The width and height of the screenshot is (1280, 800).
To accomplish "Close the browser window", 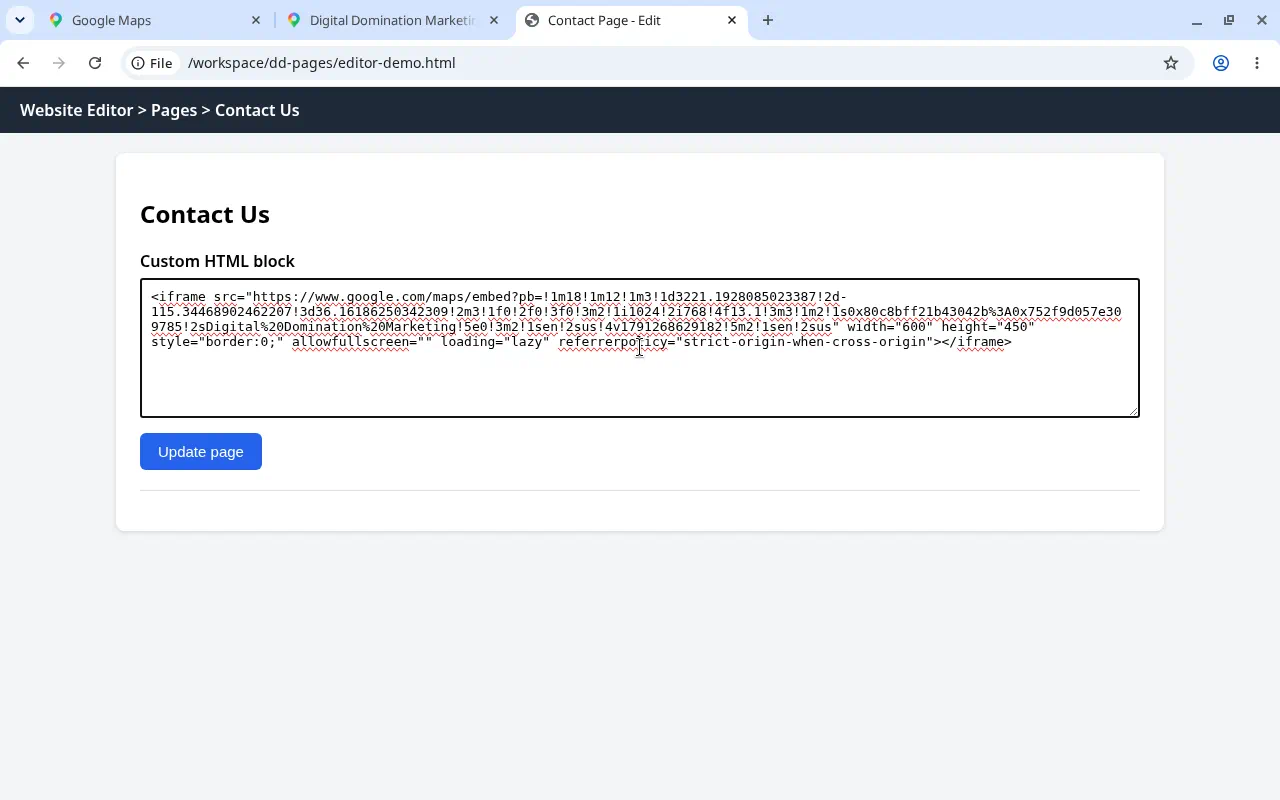I will pyautogui.click(x=1260, y=20).
